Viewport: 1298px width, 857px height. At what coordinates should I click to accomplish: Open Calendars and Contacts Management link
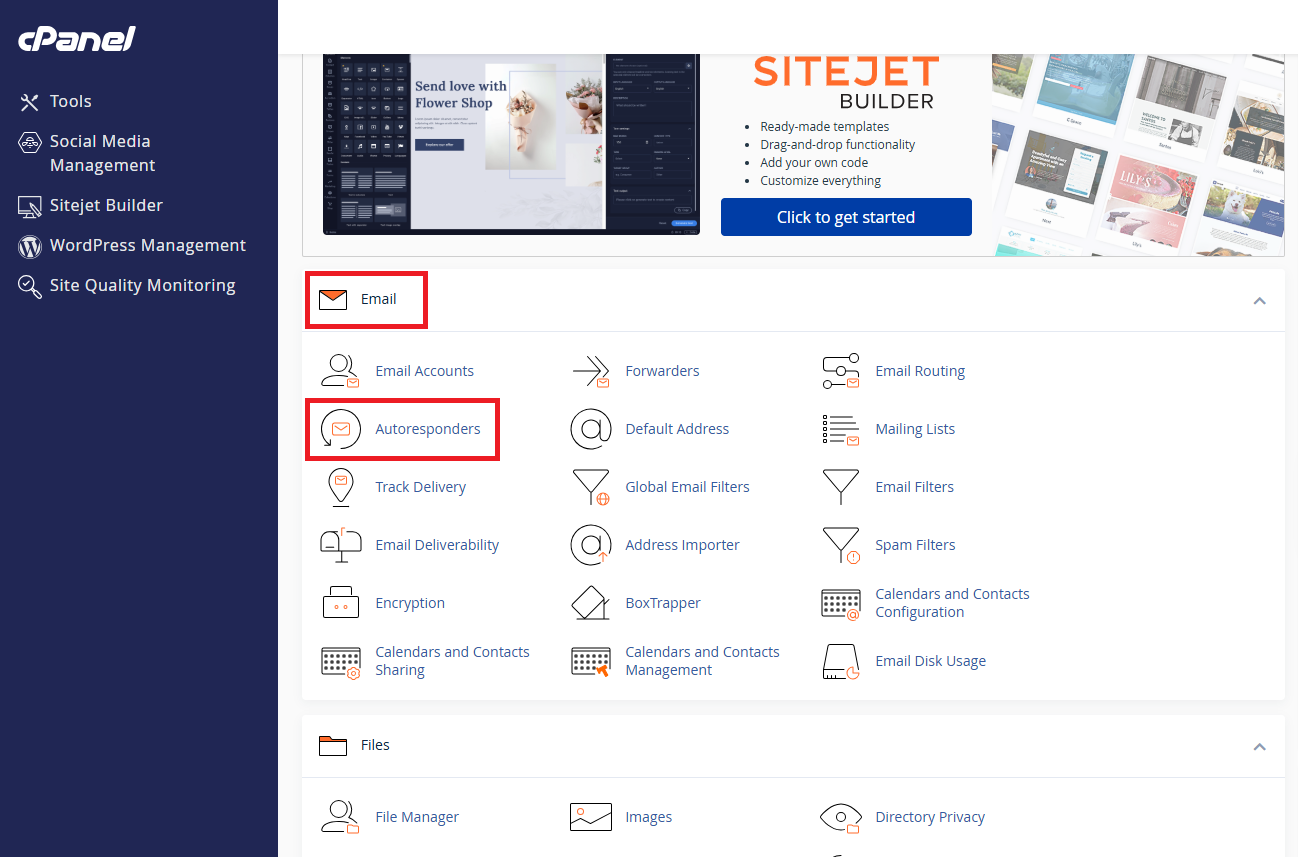pos(702,661)
